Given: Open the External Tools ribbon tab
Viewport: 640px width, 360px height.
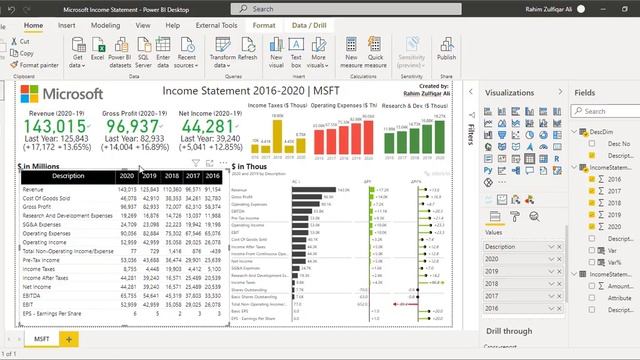Looking at the screenshot, I should pos(216,25).
